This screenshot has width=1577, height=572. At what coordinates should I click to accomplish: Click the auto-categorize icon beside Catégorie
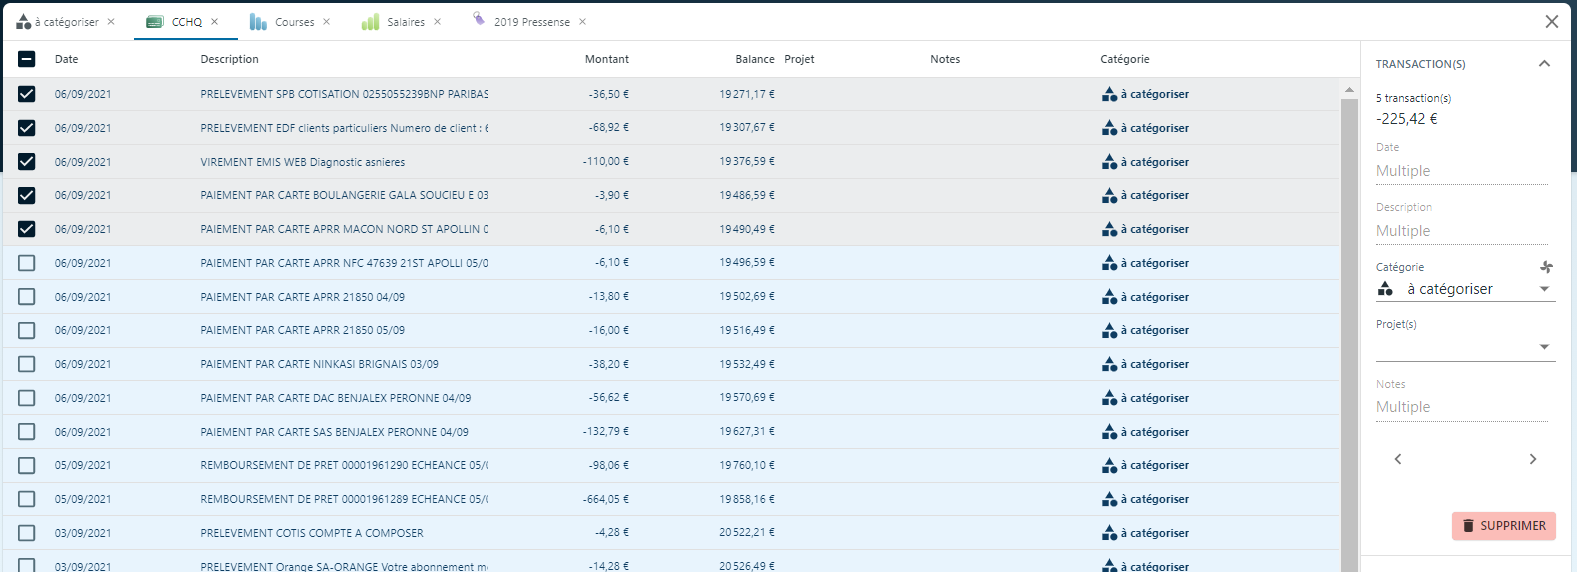point(1546,267)
